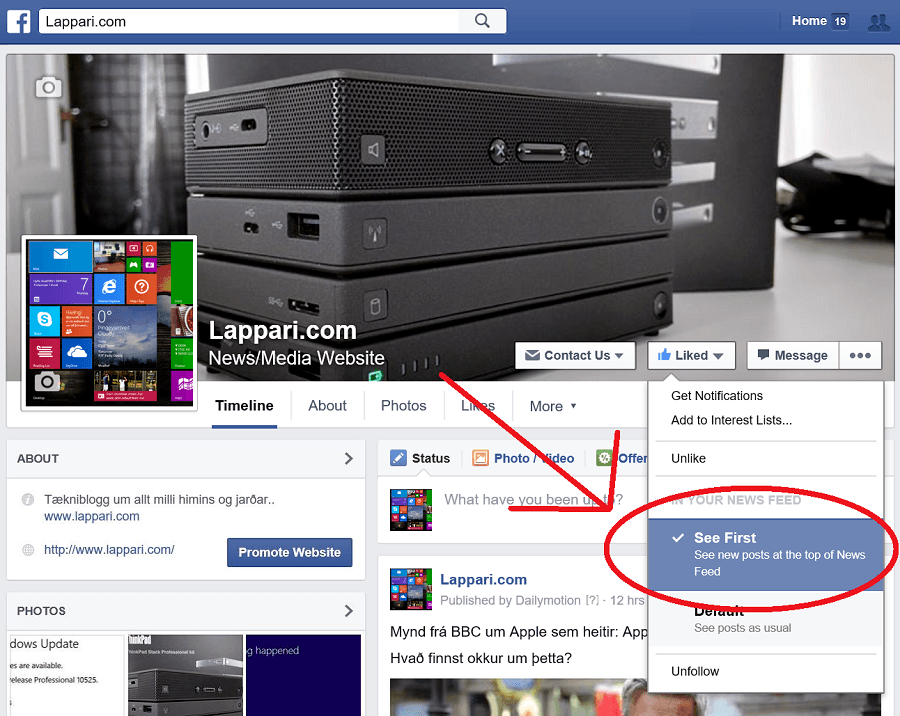Click the Photo / Video text link
This screenshot has height=716, width=900.
tap(534, 458)
